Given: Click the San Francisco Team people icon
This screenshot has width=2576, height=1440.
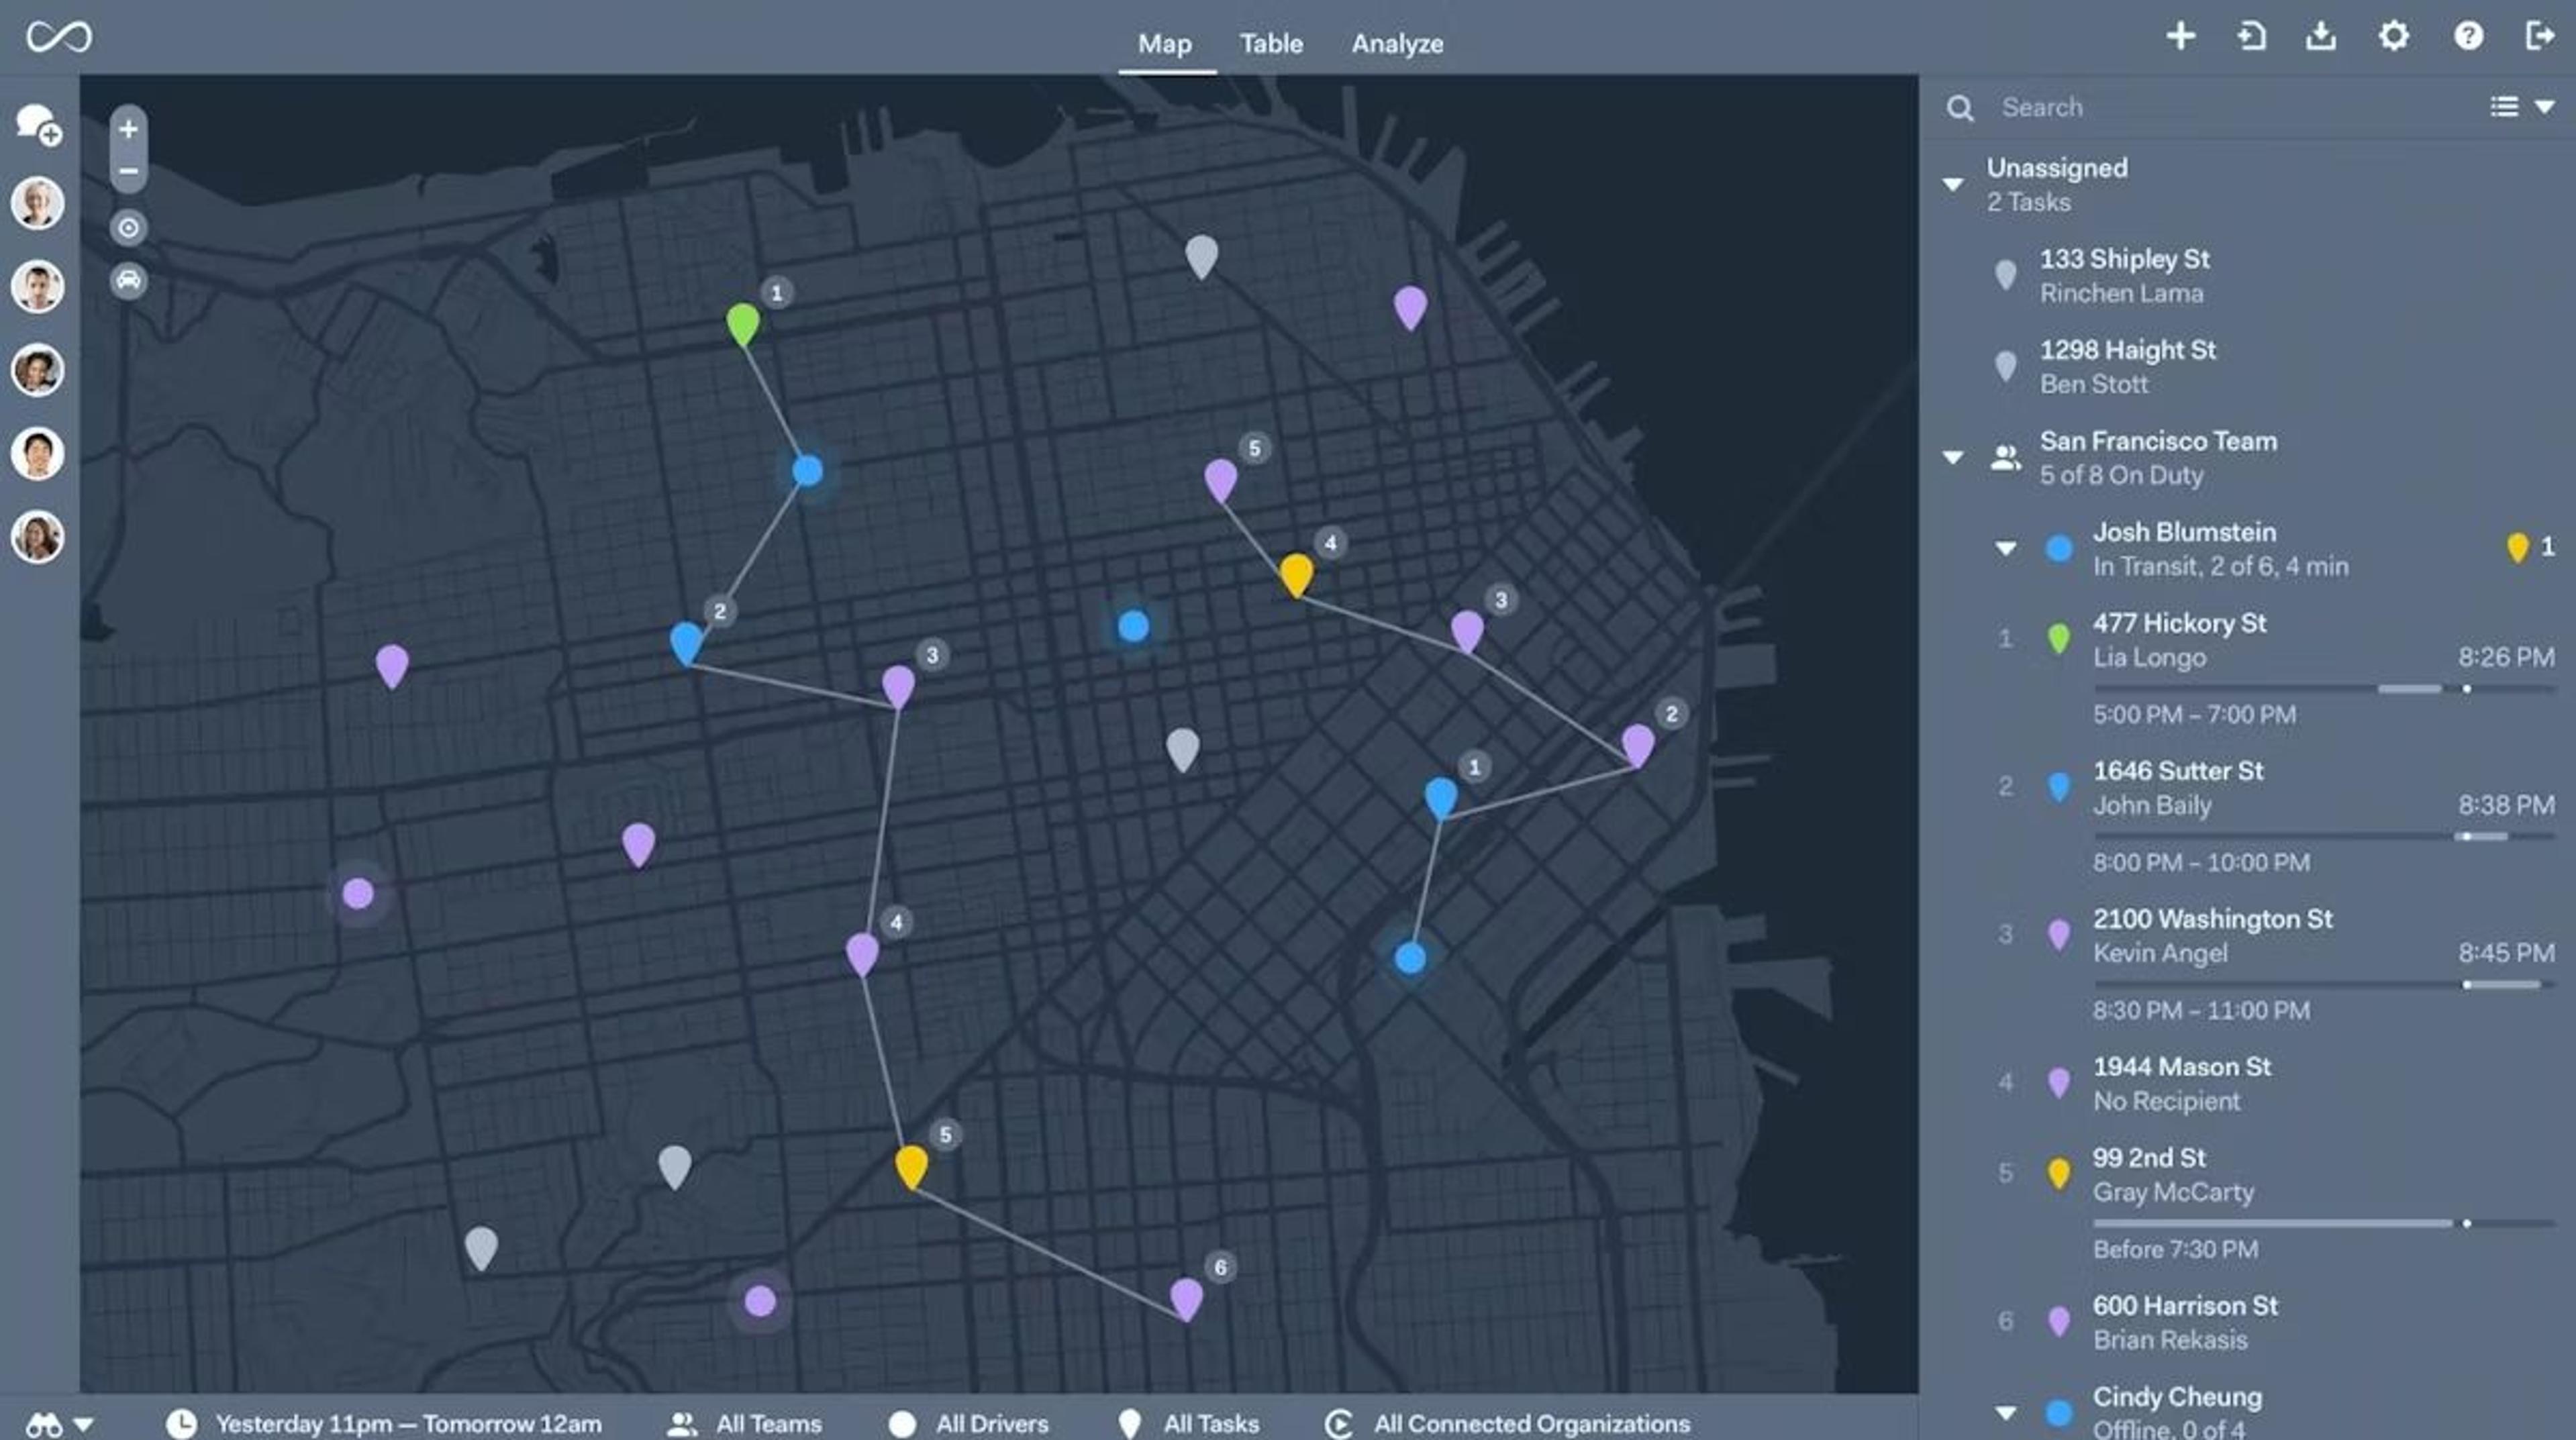Looking at the screenshot, I should coord(2005,458).
